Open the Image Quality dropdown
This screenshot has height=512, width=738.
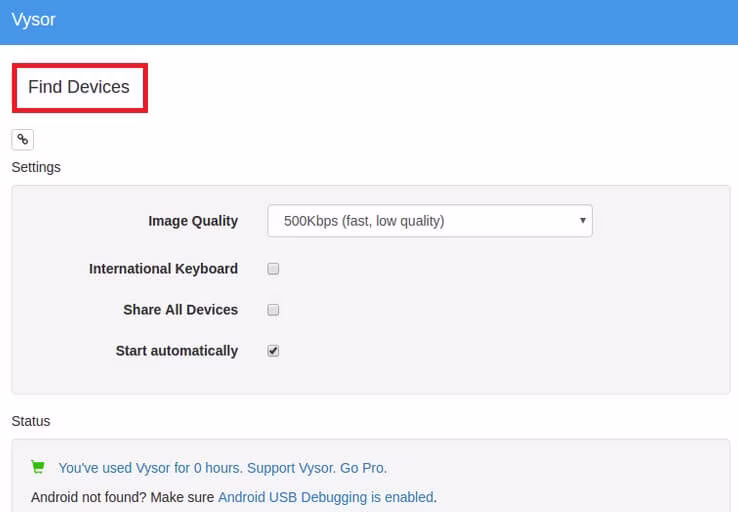[430, 221]
